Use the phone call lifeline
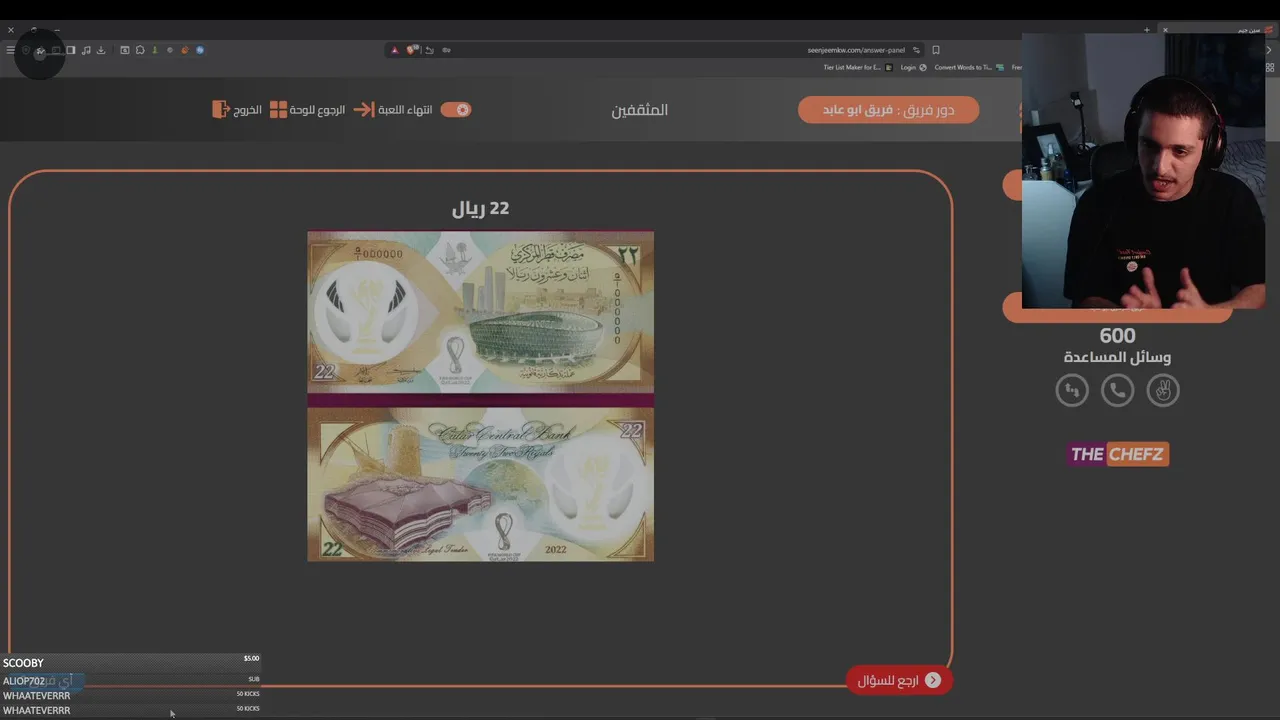The image size is (1280, 720). [x=1117, y=390]
